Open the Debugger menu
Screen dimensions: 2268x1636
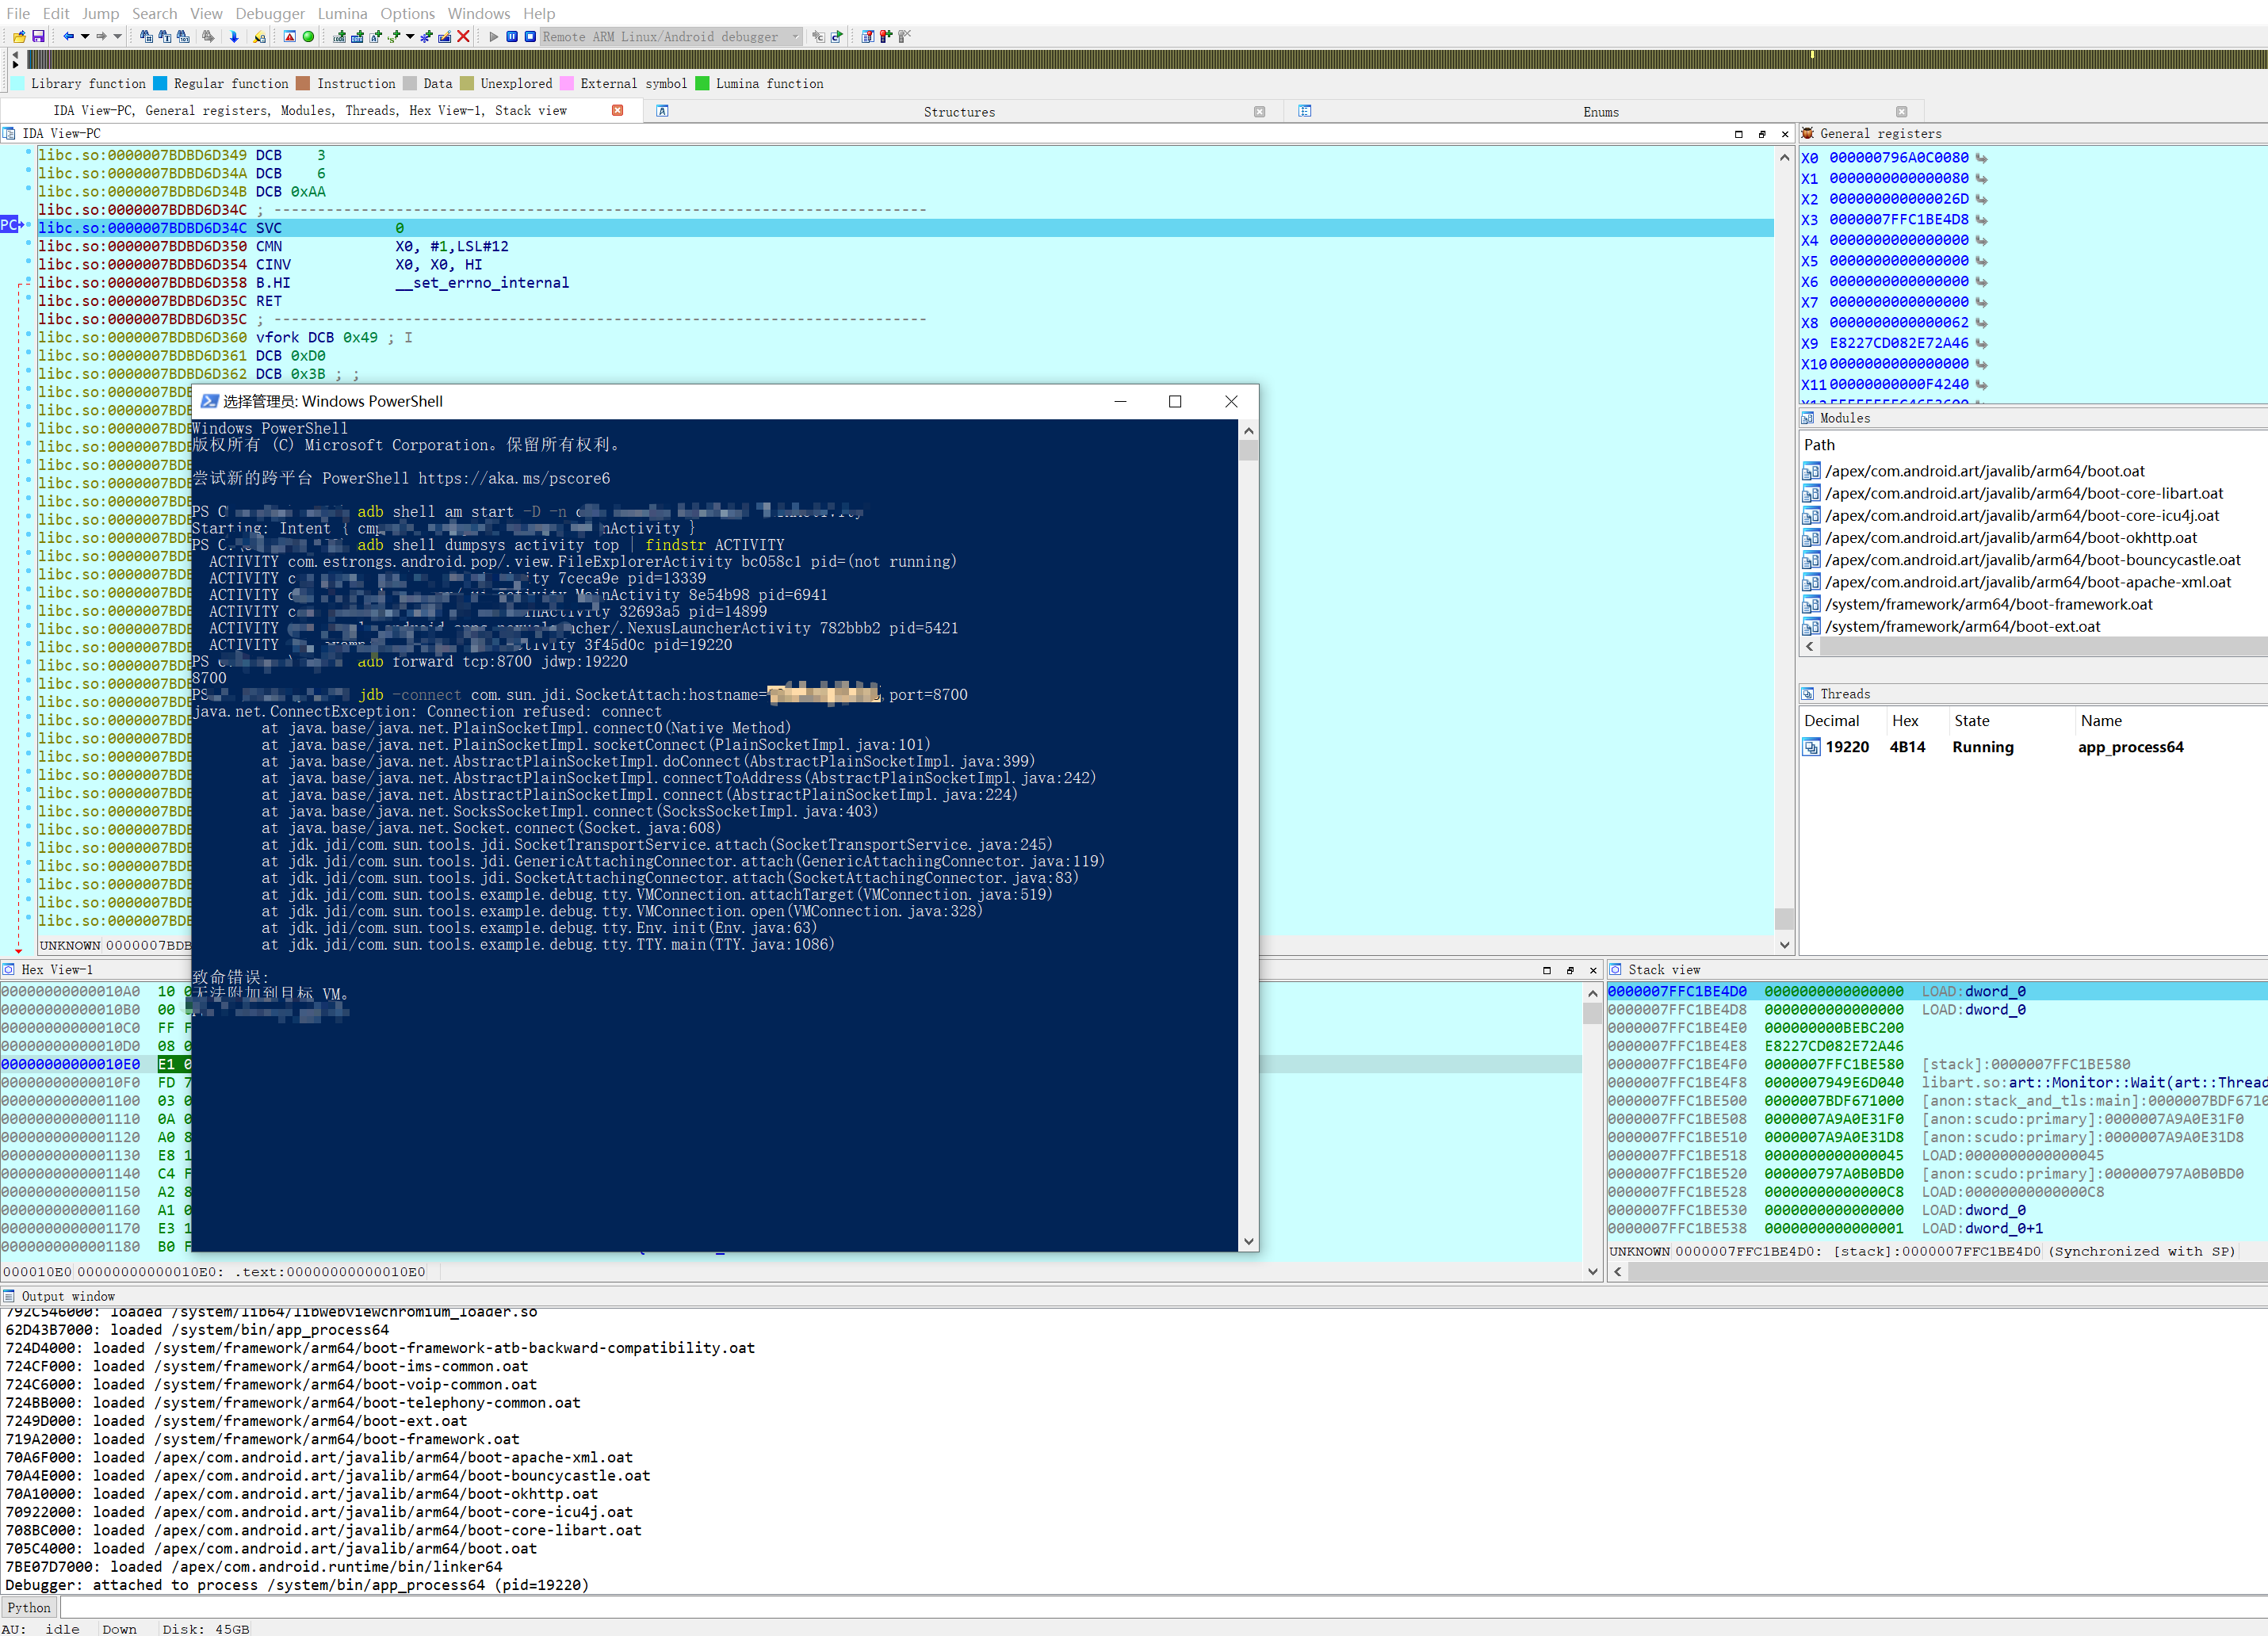point(269,13)
